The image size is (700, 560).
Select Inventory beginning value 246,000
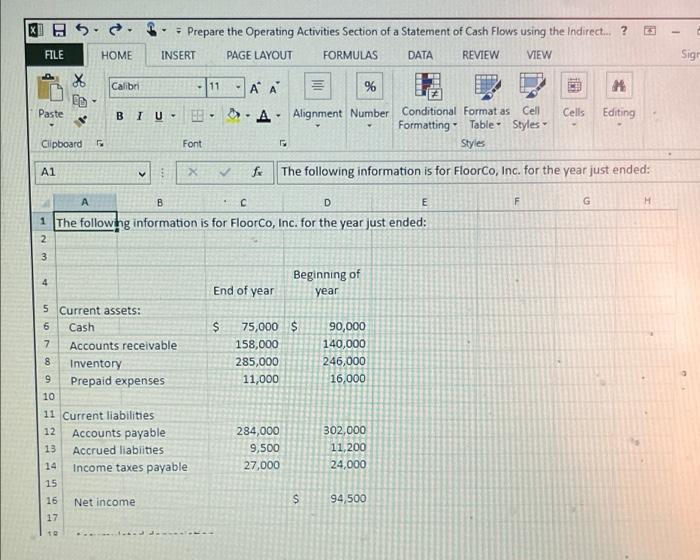(x=329, y=361)
